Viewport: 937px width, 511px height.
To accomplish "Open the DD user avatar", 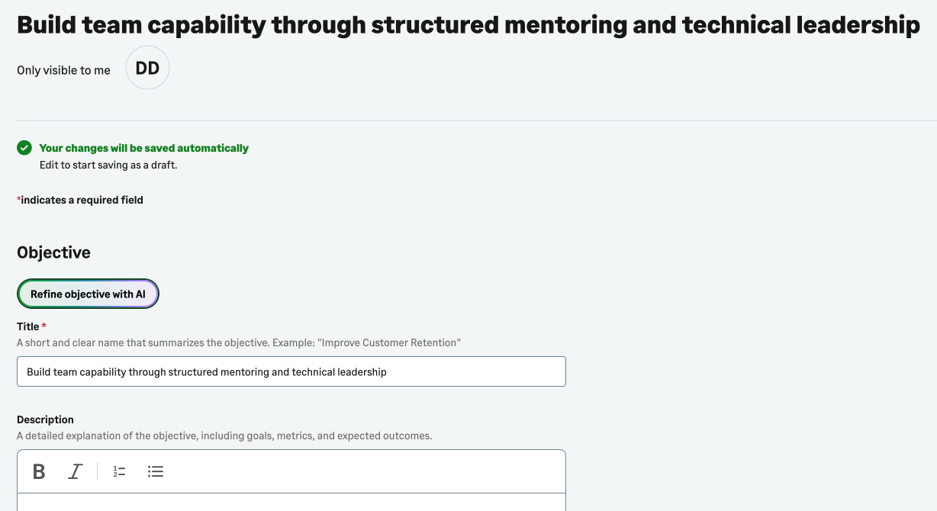I will click(x=148, y=68).
